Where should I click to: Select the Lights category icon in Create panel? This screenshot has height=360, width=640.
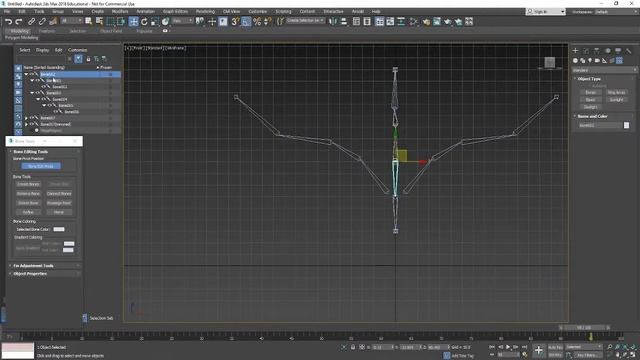[x=590, y=60]
